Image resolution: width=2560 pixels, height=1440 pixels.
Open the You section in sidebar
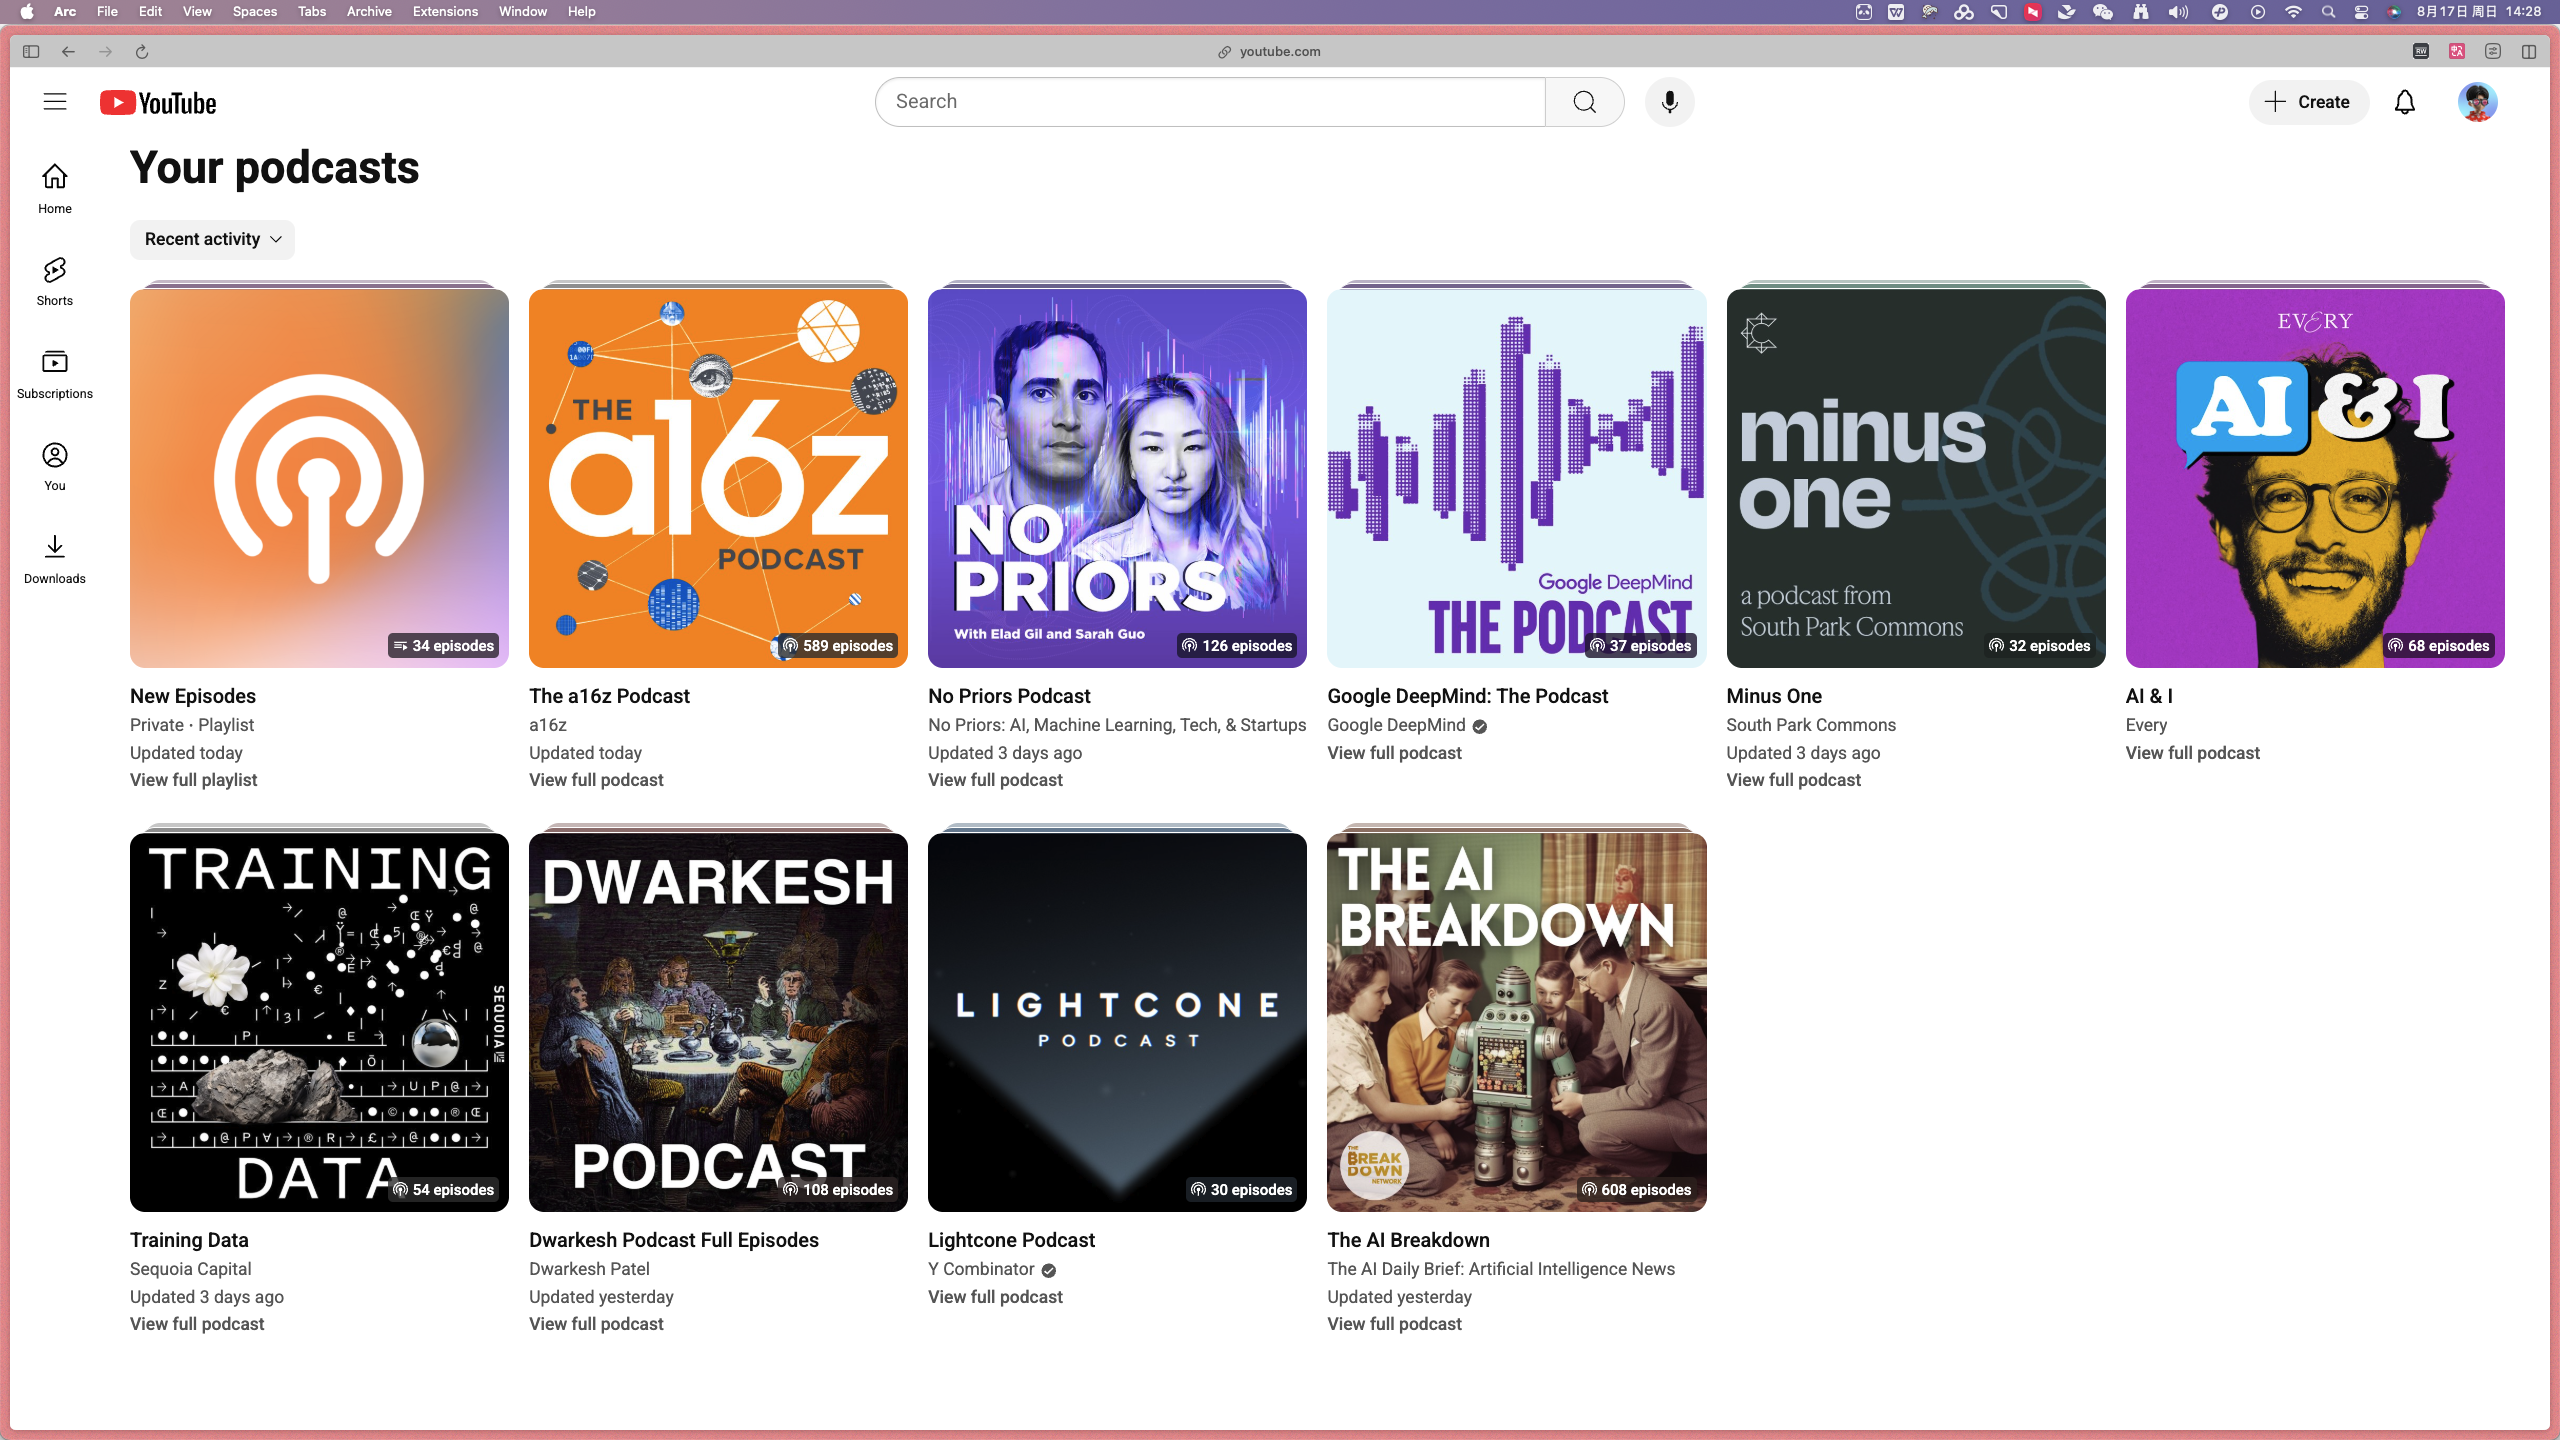pos(55,466)
